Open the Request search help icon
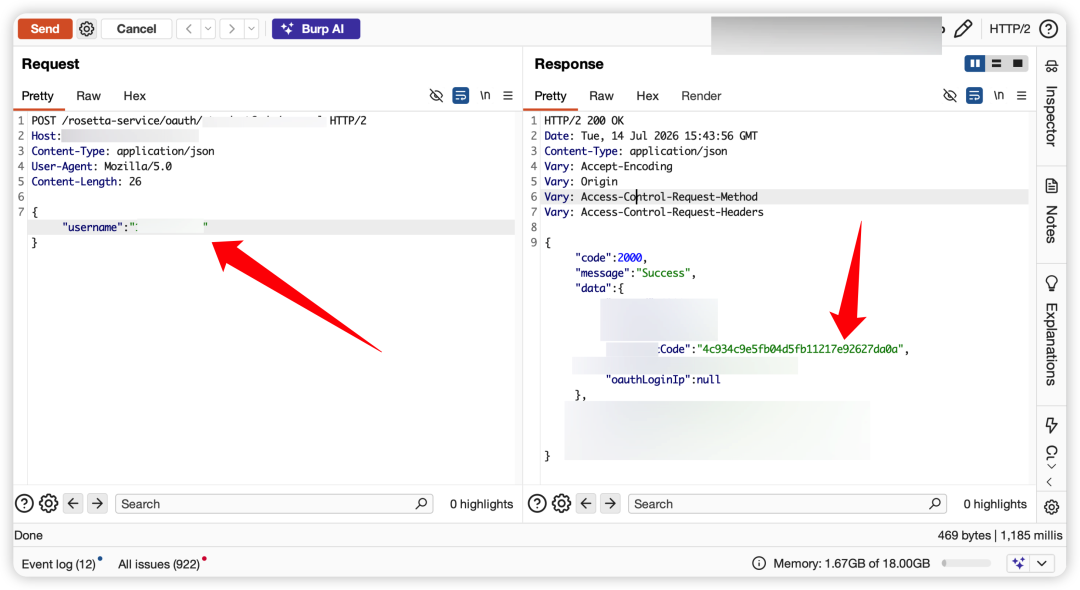 24,504
